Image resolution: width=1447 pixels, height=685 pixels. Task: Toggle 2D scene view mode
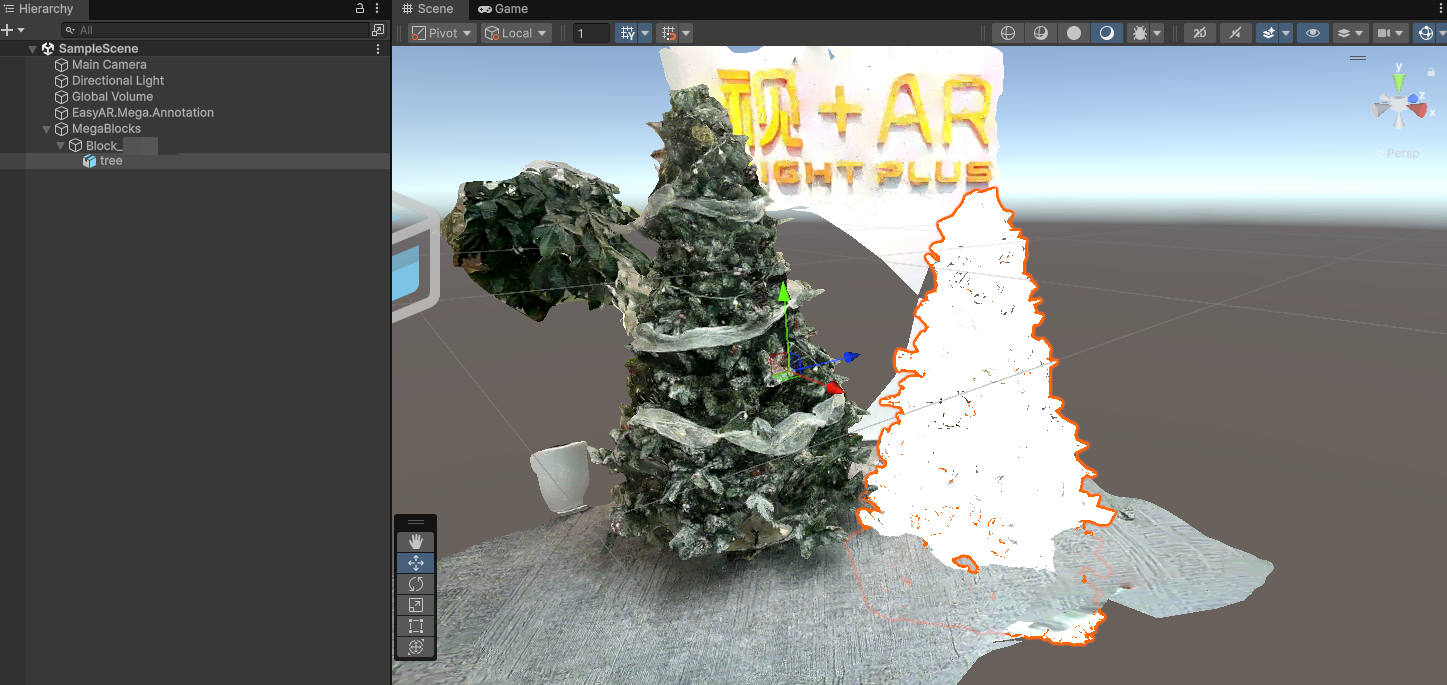1199,32
